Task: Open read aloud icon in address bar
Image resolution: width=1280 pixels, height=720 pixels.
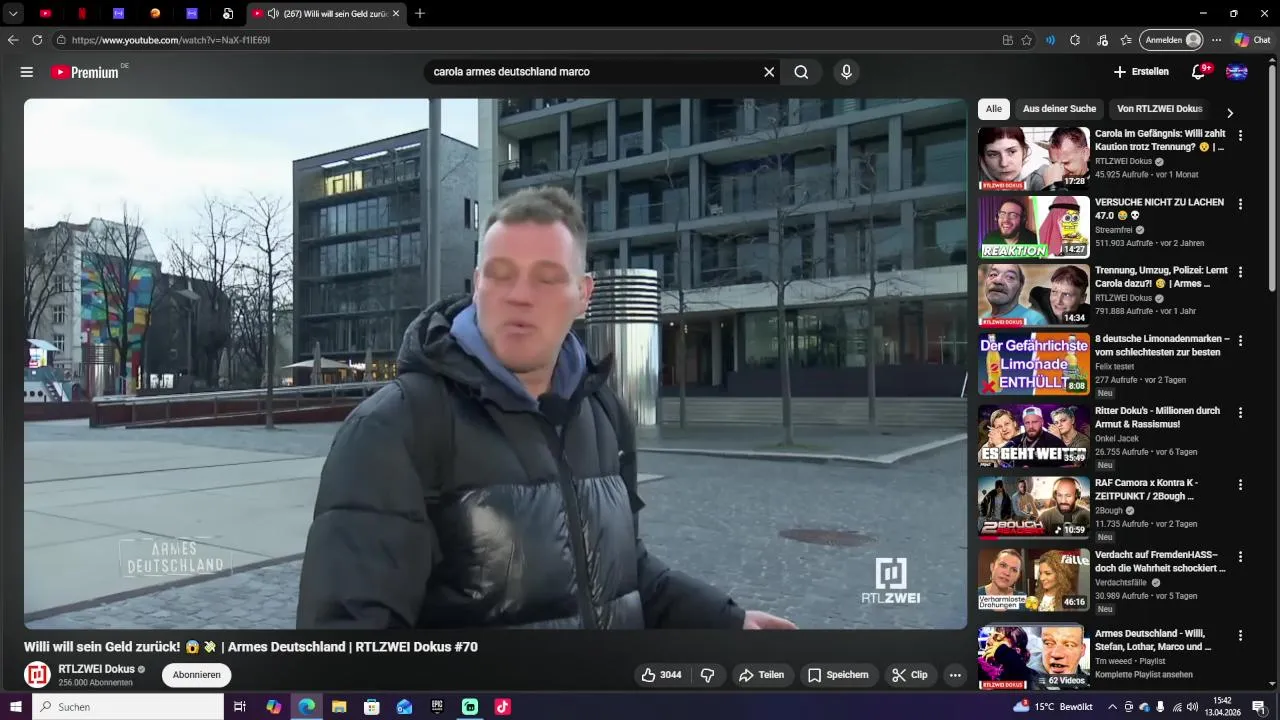Action: click(1050, 40)
